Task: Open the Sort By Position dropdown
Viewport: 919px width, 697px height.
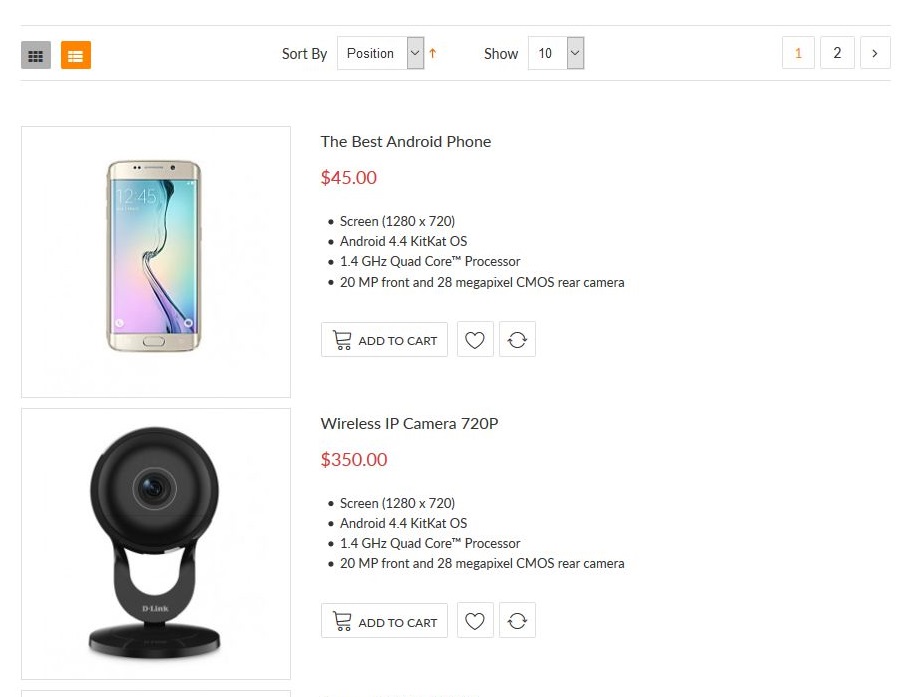Action: click(x=381, y=54)
